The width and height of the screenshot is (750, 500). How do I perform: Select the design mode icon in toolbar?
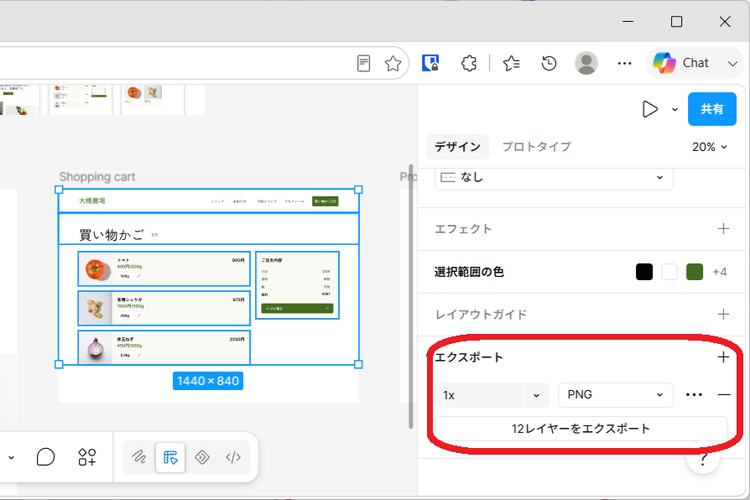[x=170, y=457]
